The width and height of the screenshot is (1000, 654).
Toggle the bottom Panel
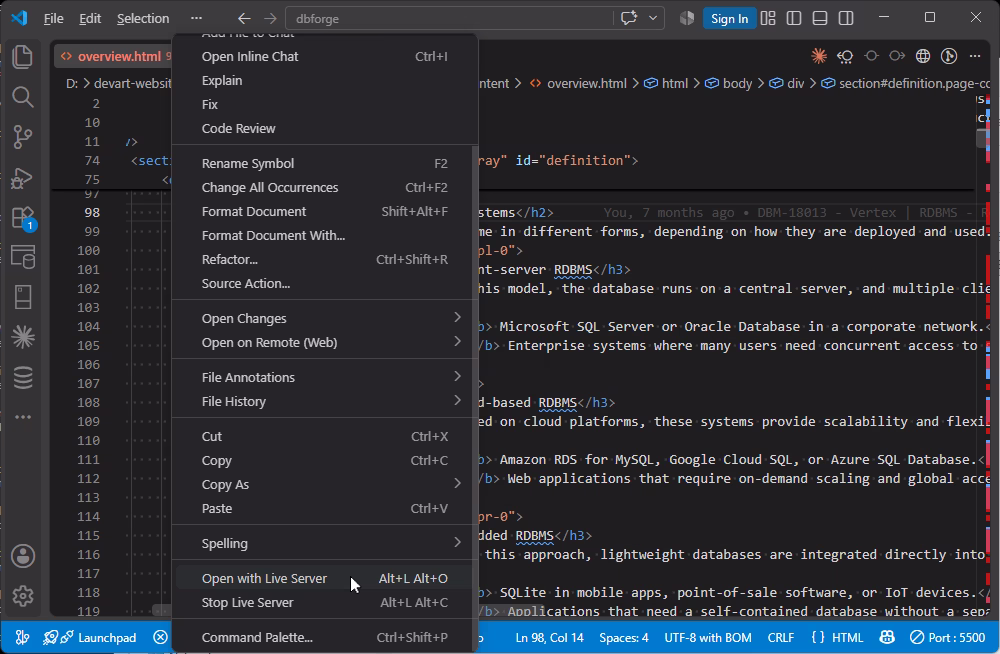(820, 18)
